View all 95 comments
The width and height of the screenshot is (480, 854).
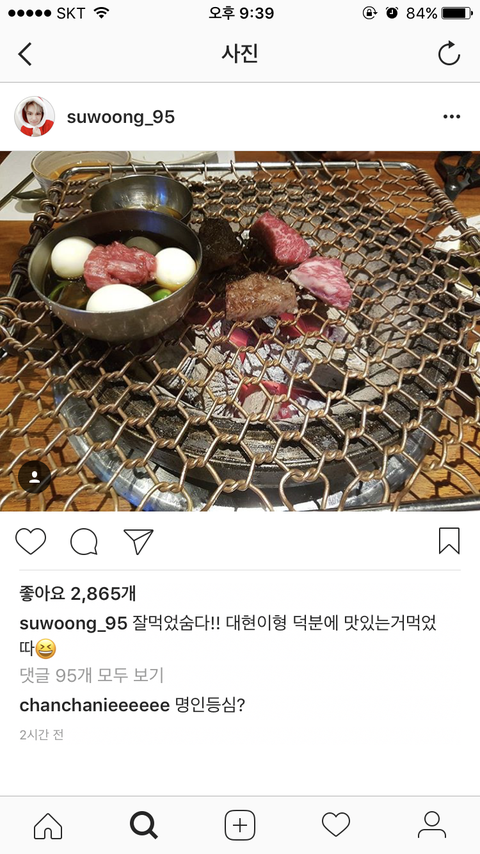point(92,676)
